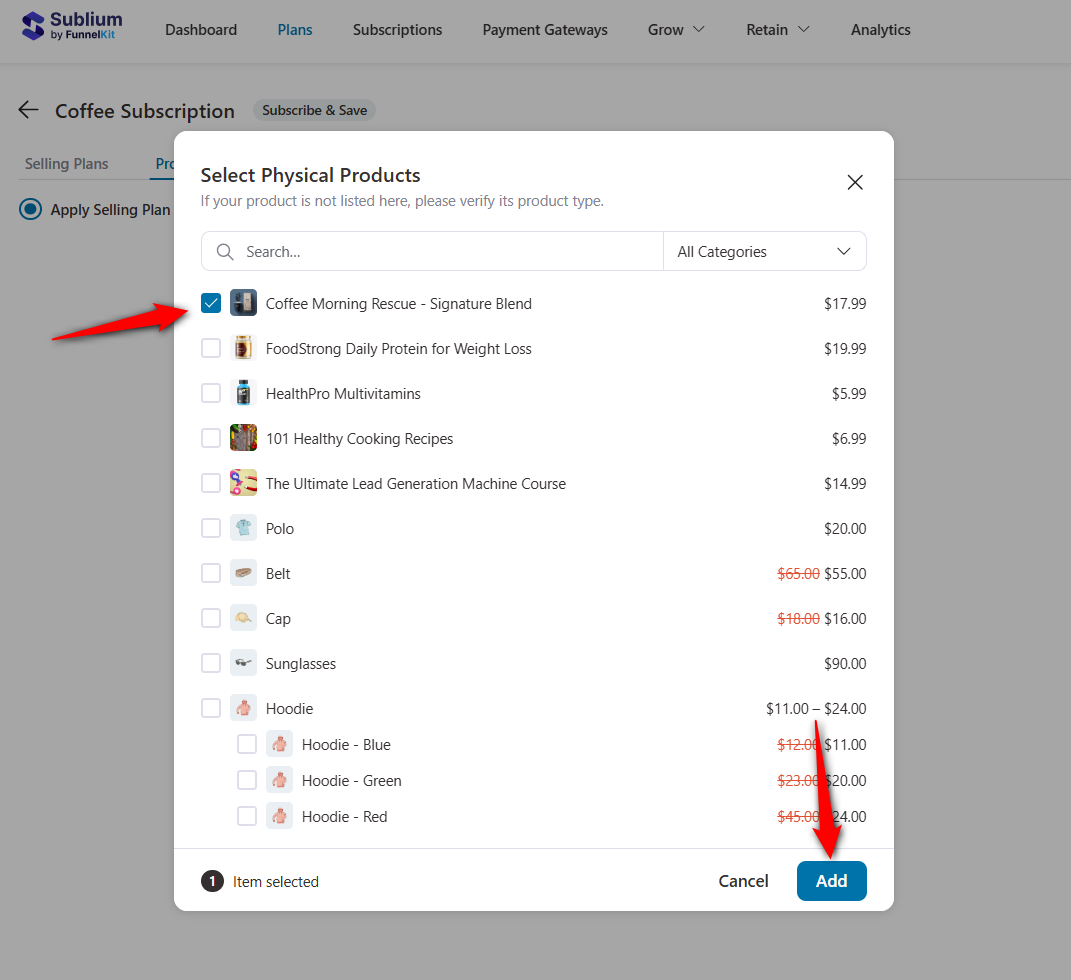Click the Sublium by FunnelKit logo

click(70, 24)
